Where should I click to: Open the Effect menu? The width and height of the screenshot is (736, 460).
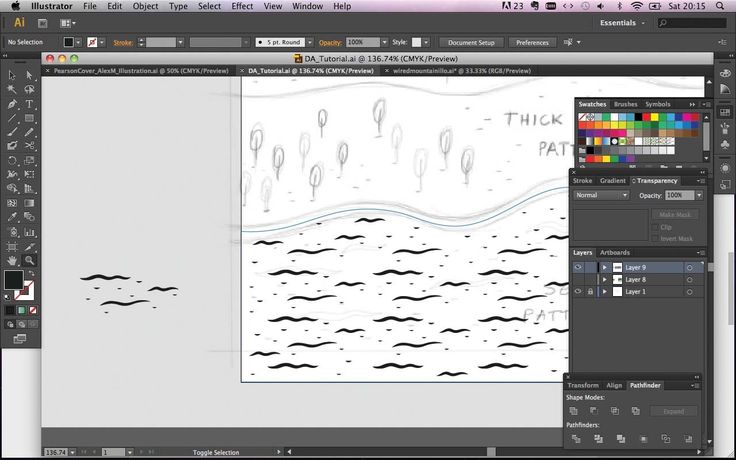click(x=242, y=6)
